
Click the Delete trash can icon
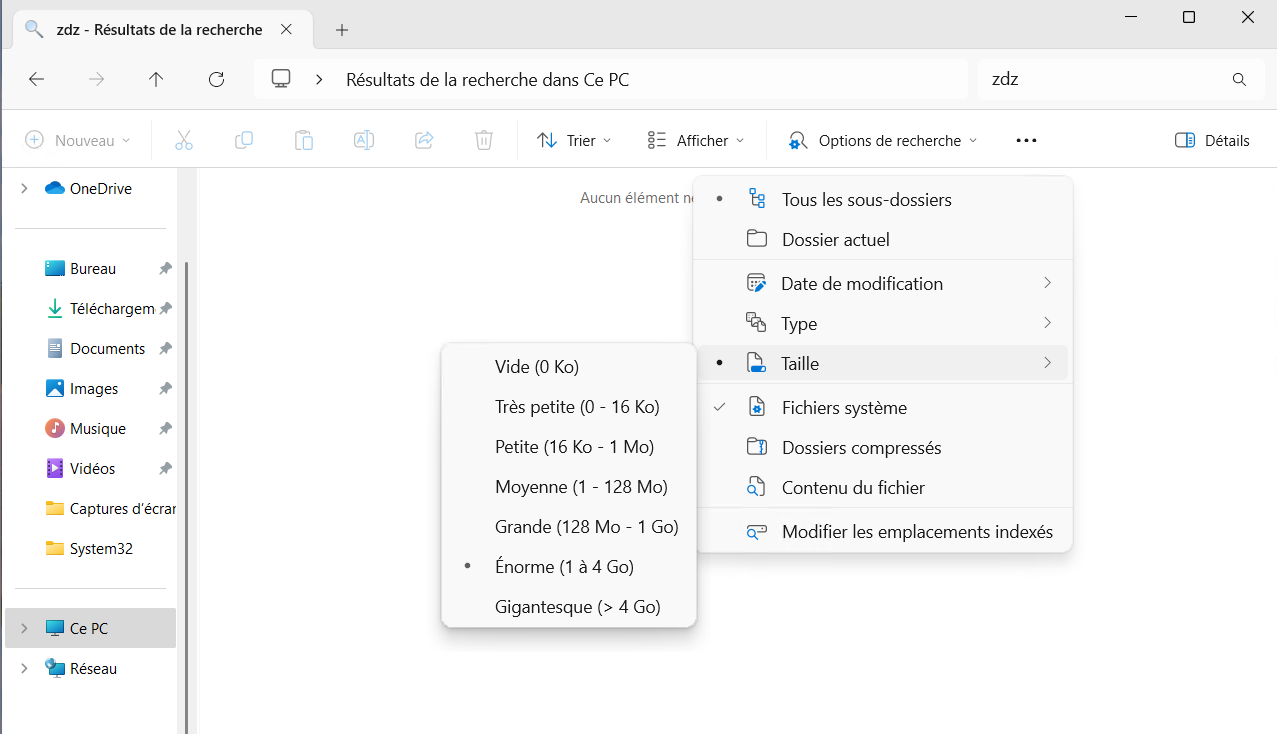click(x=484, y=141)
